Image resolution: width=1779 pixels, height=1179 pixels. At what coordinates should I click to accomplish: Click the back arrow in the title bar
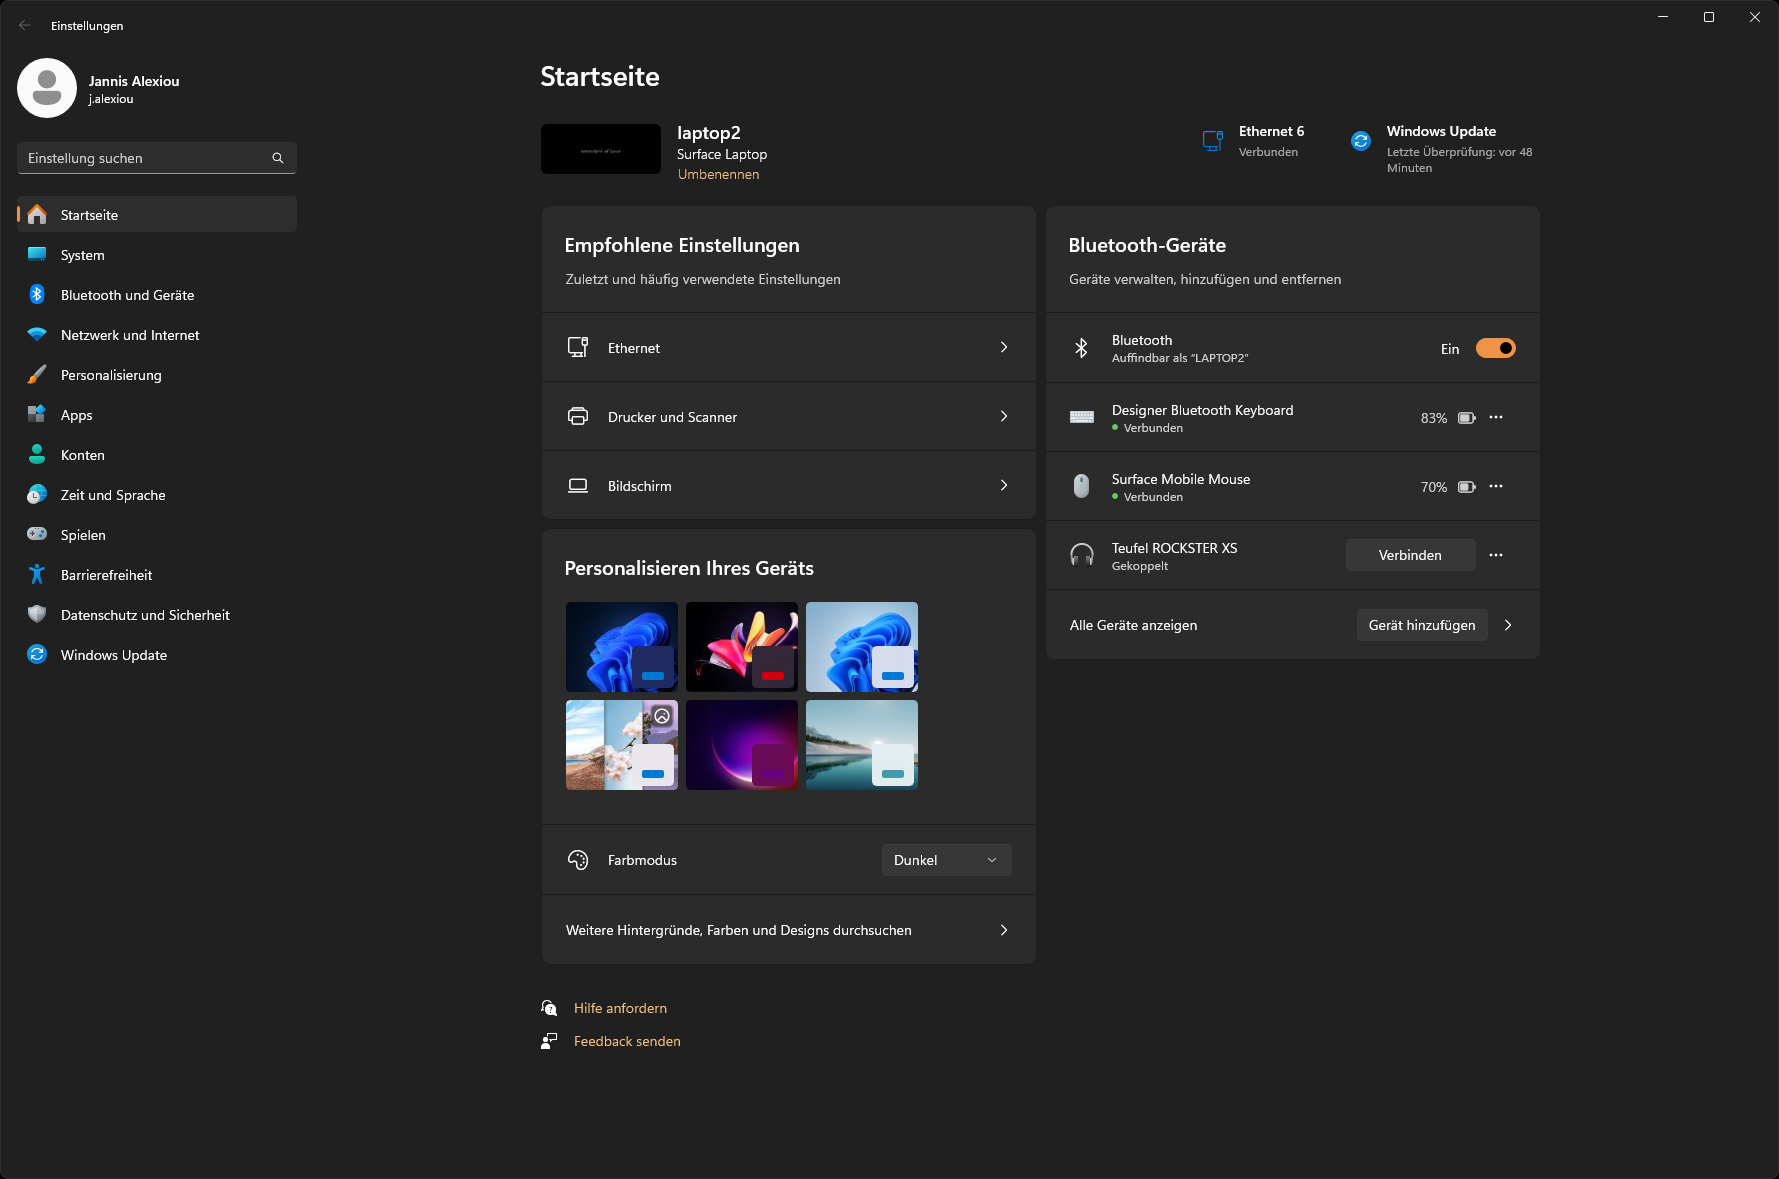[x=25, y=25]
